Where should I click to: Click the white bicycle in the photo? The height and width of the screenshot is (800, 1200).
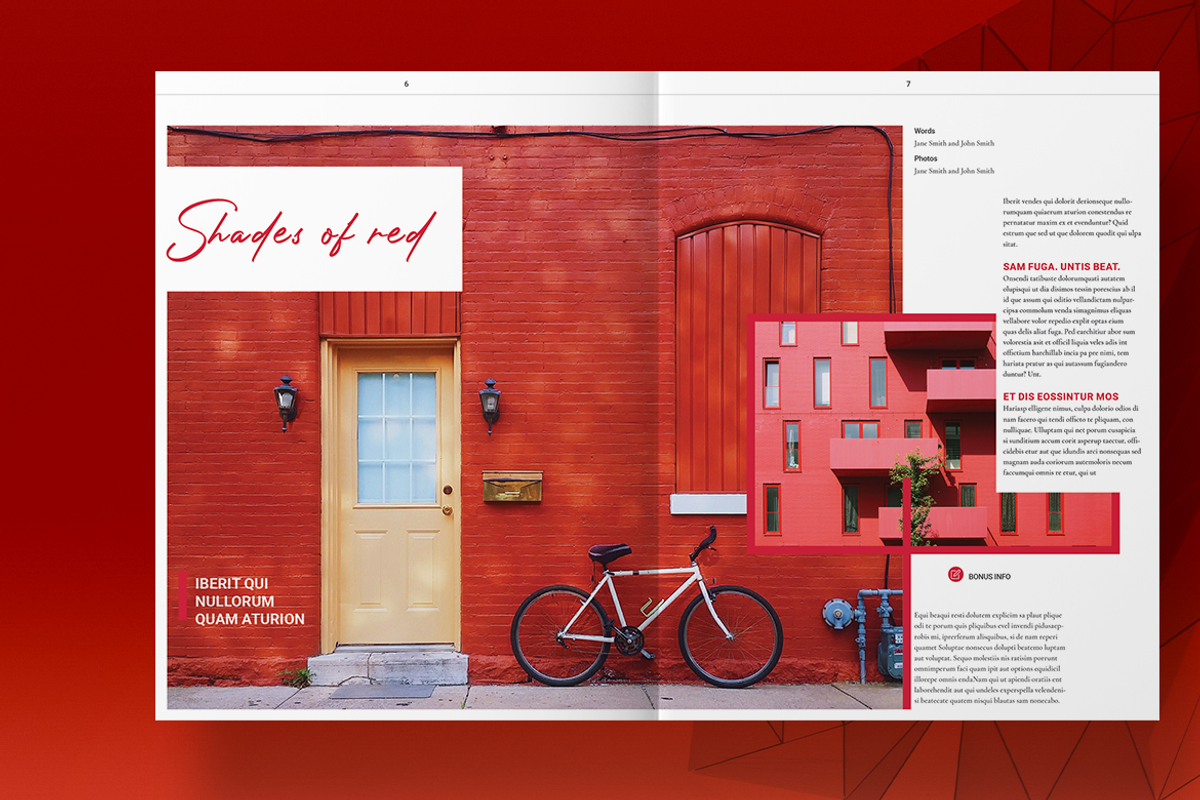(646, 608)
